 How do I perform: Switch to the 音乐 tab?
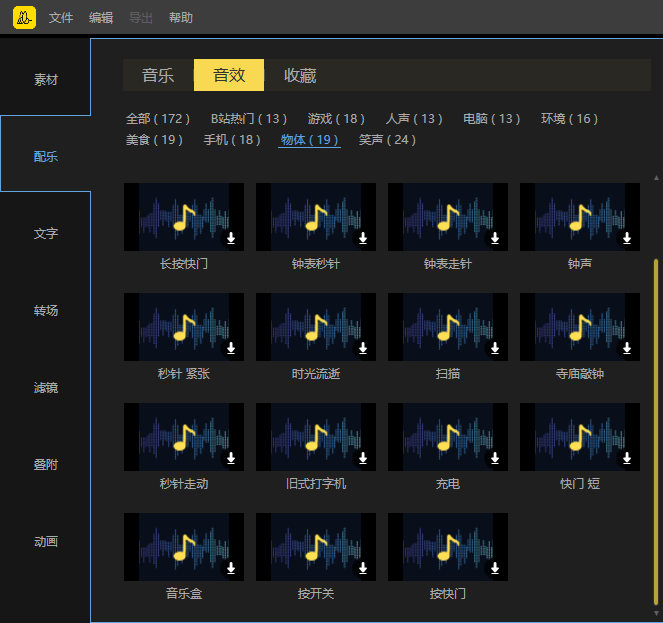158,75
